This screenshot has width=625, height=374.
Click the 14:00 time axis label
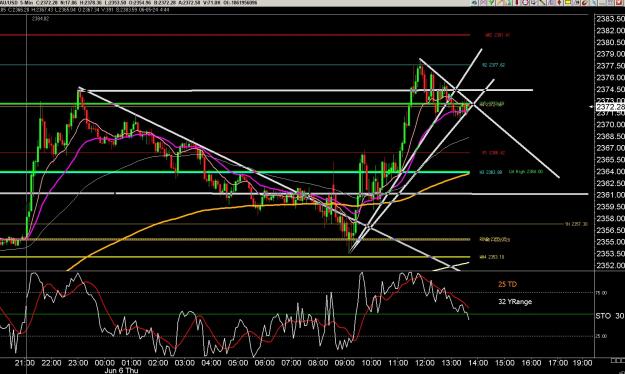pos(478,363)
